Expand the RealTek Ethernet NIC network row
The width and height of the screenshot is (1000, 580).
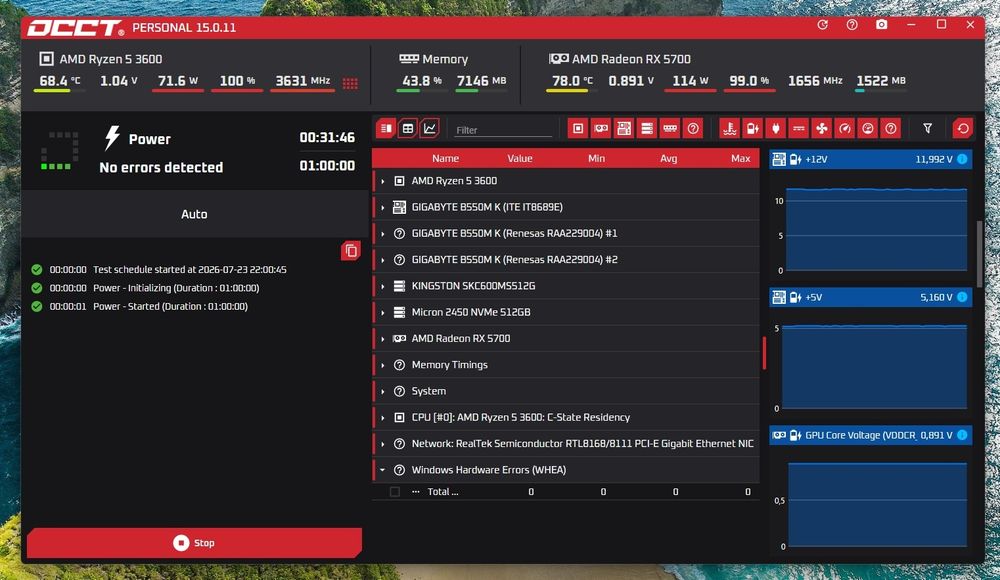(x=383, y=444)
